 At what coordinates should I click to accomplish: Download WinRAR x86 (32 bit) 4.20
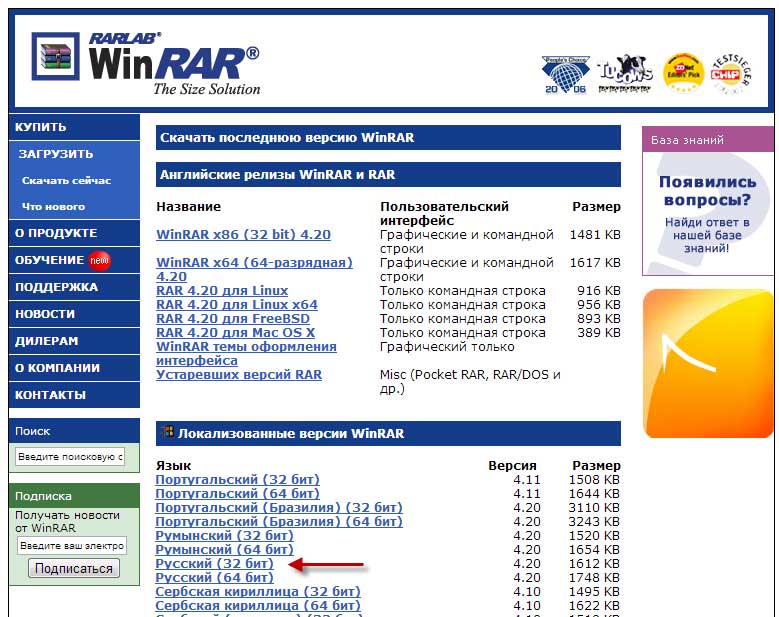pos(243,234)
